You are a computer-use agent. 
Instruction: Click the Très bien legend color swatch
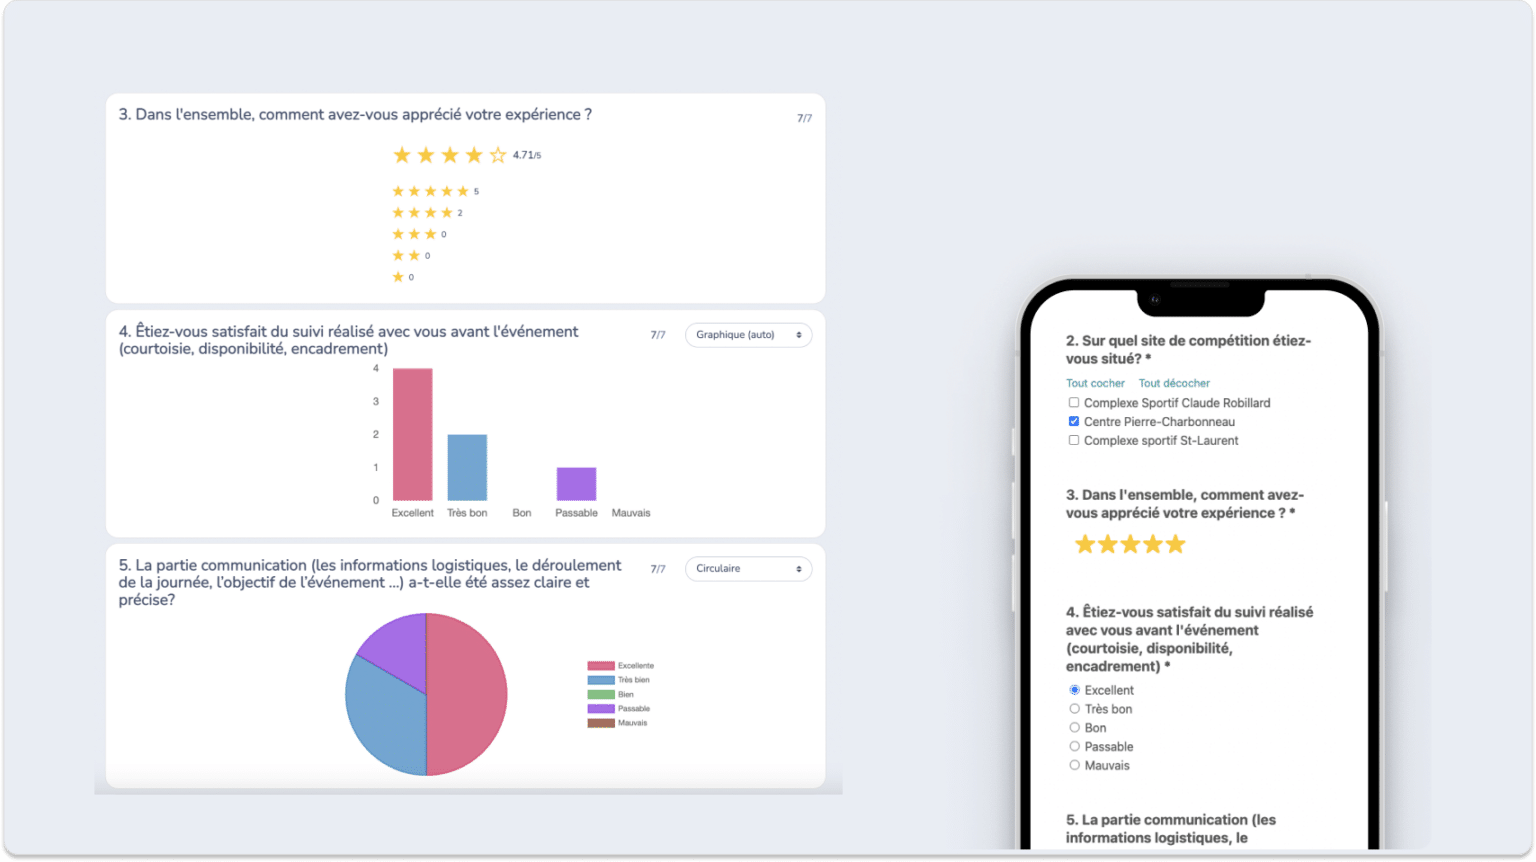[601, 680]
